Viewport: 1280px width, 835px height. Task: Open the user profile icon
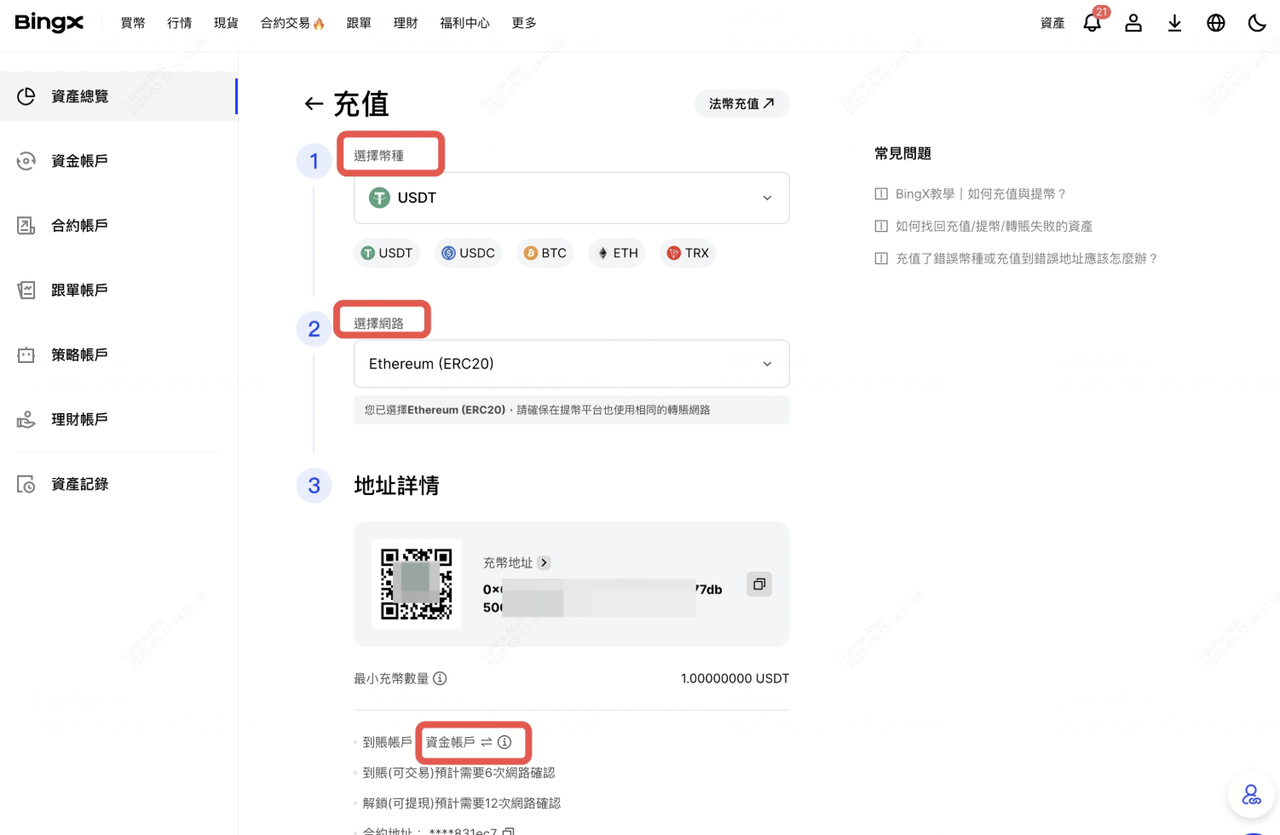click(1133, 23)
